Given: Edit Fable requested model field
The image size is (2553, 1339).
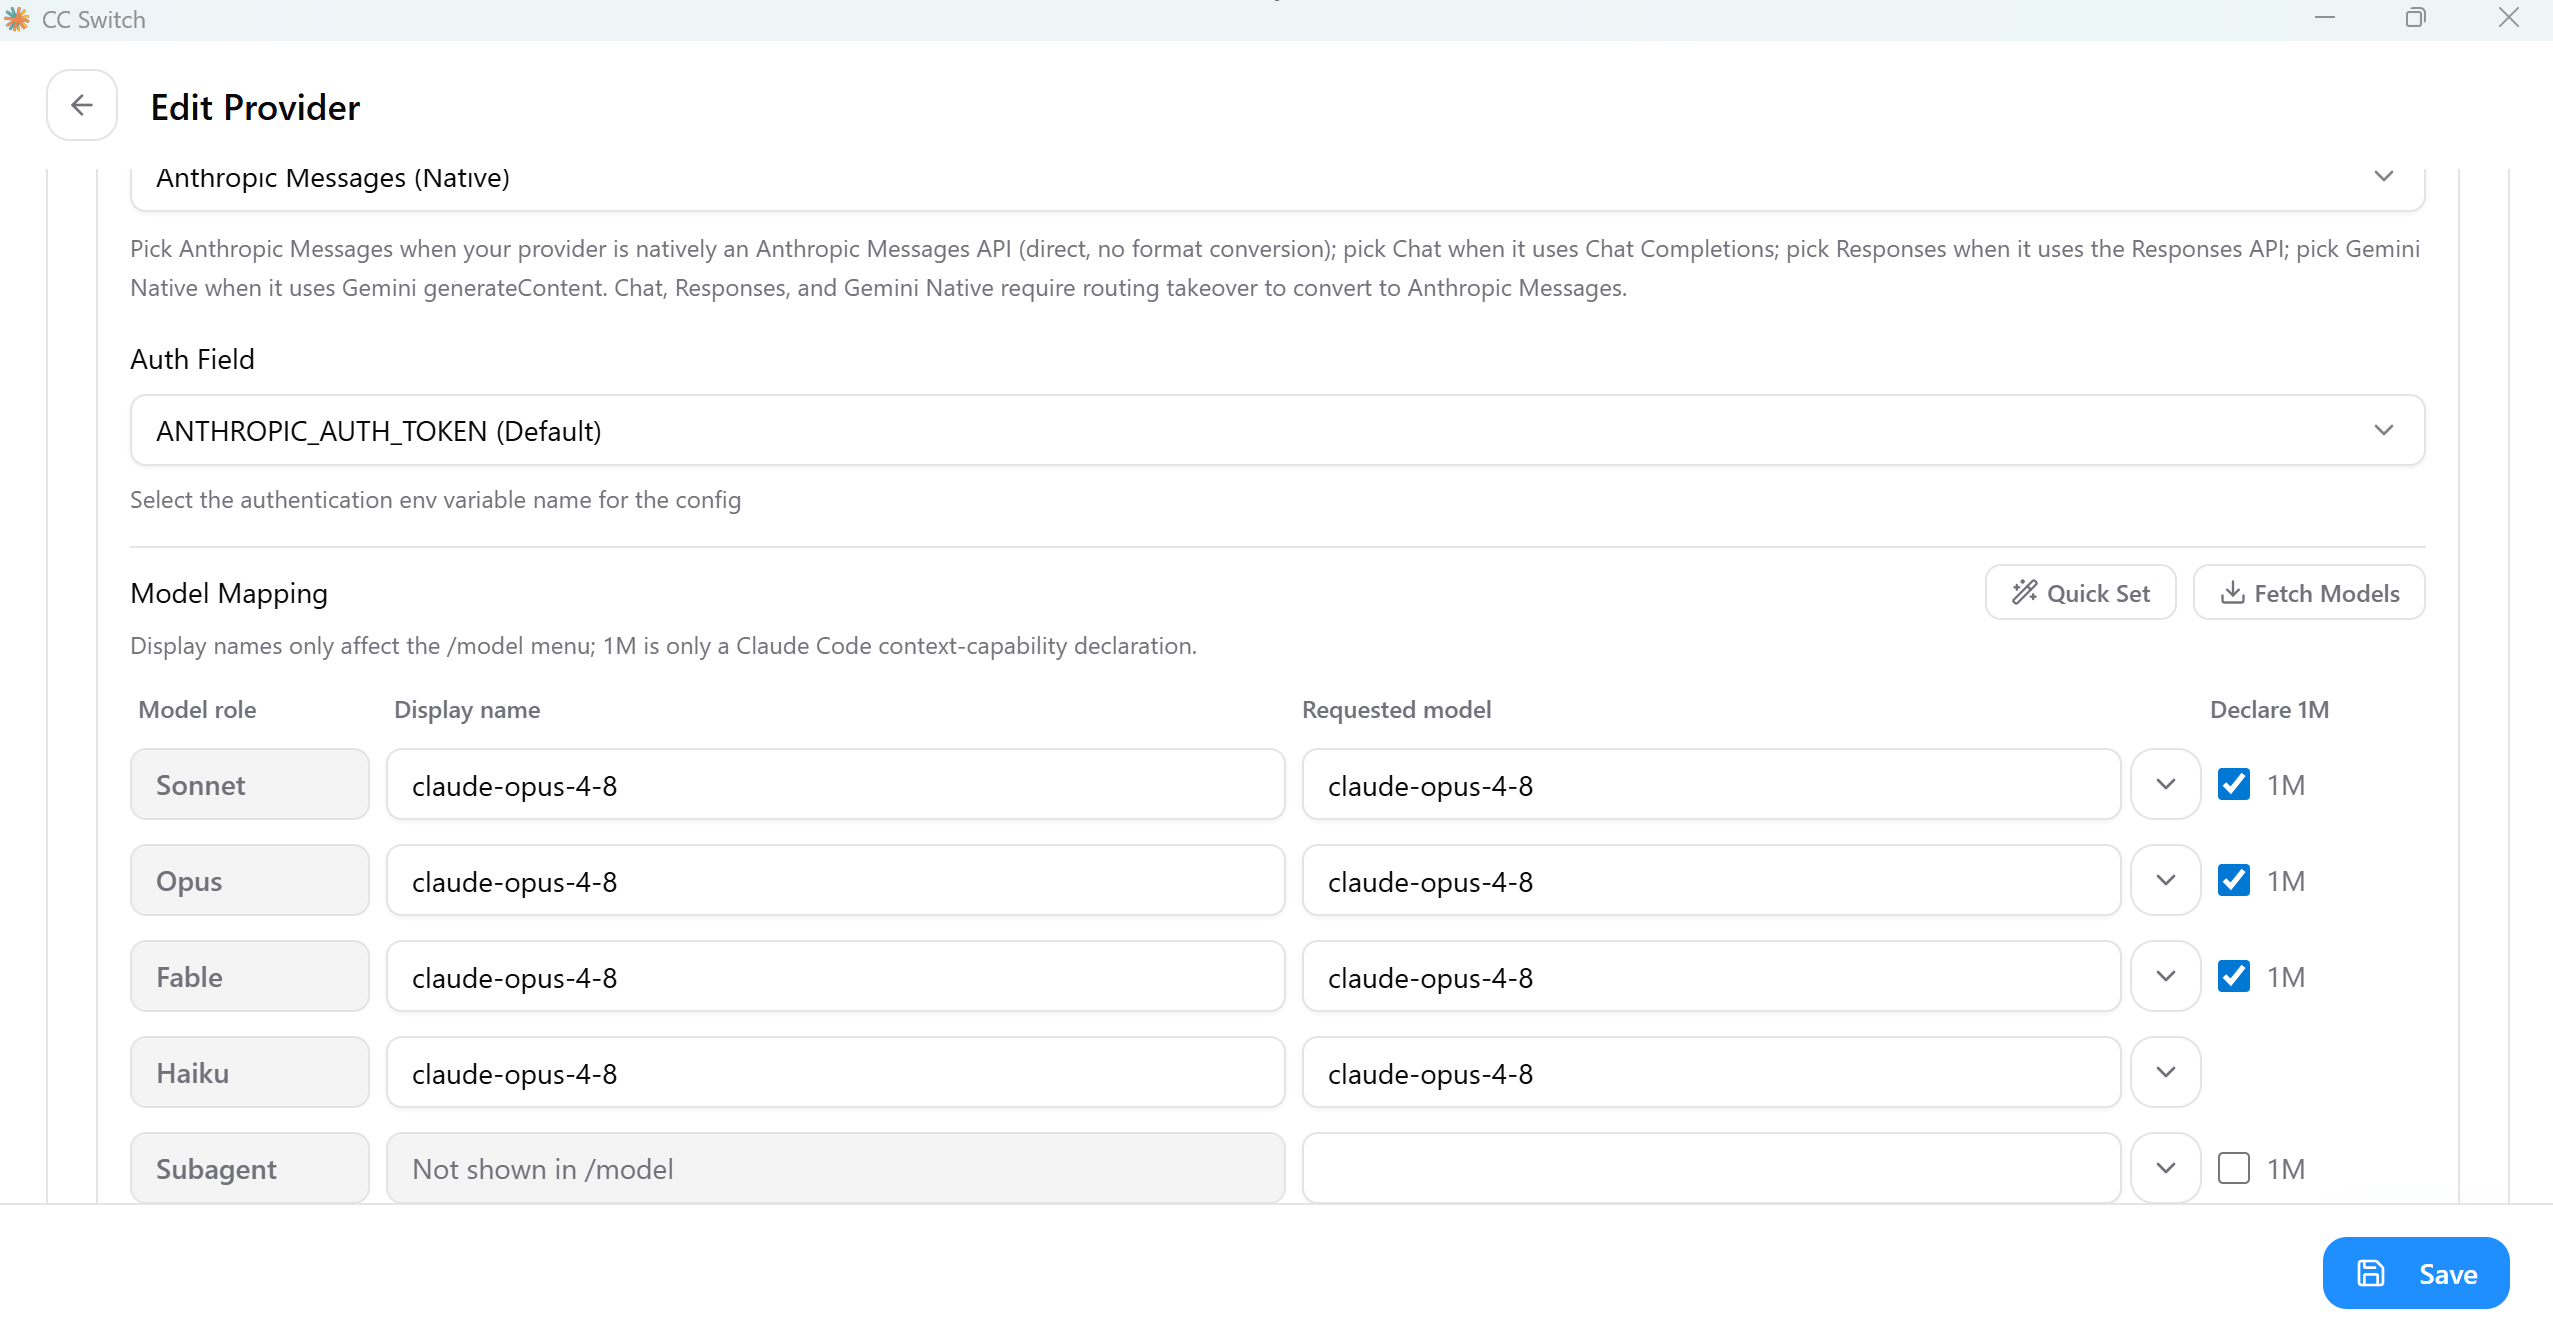Looking at the screenshot, I should pyautogui.click(x=1711, y=977).
